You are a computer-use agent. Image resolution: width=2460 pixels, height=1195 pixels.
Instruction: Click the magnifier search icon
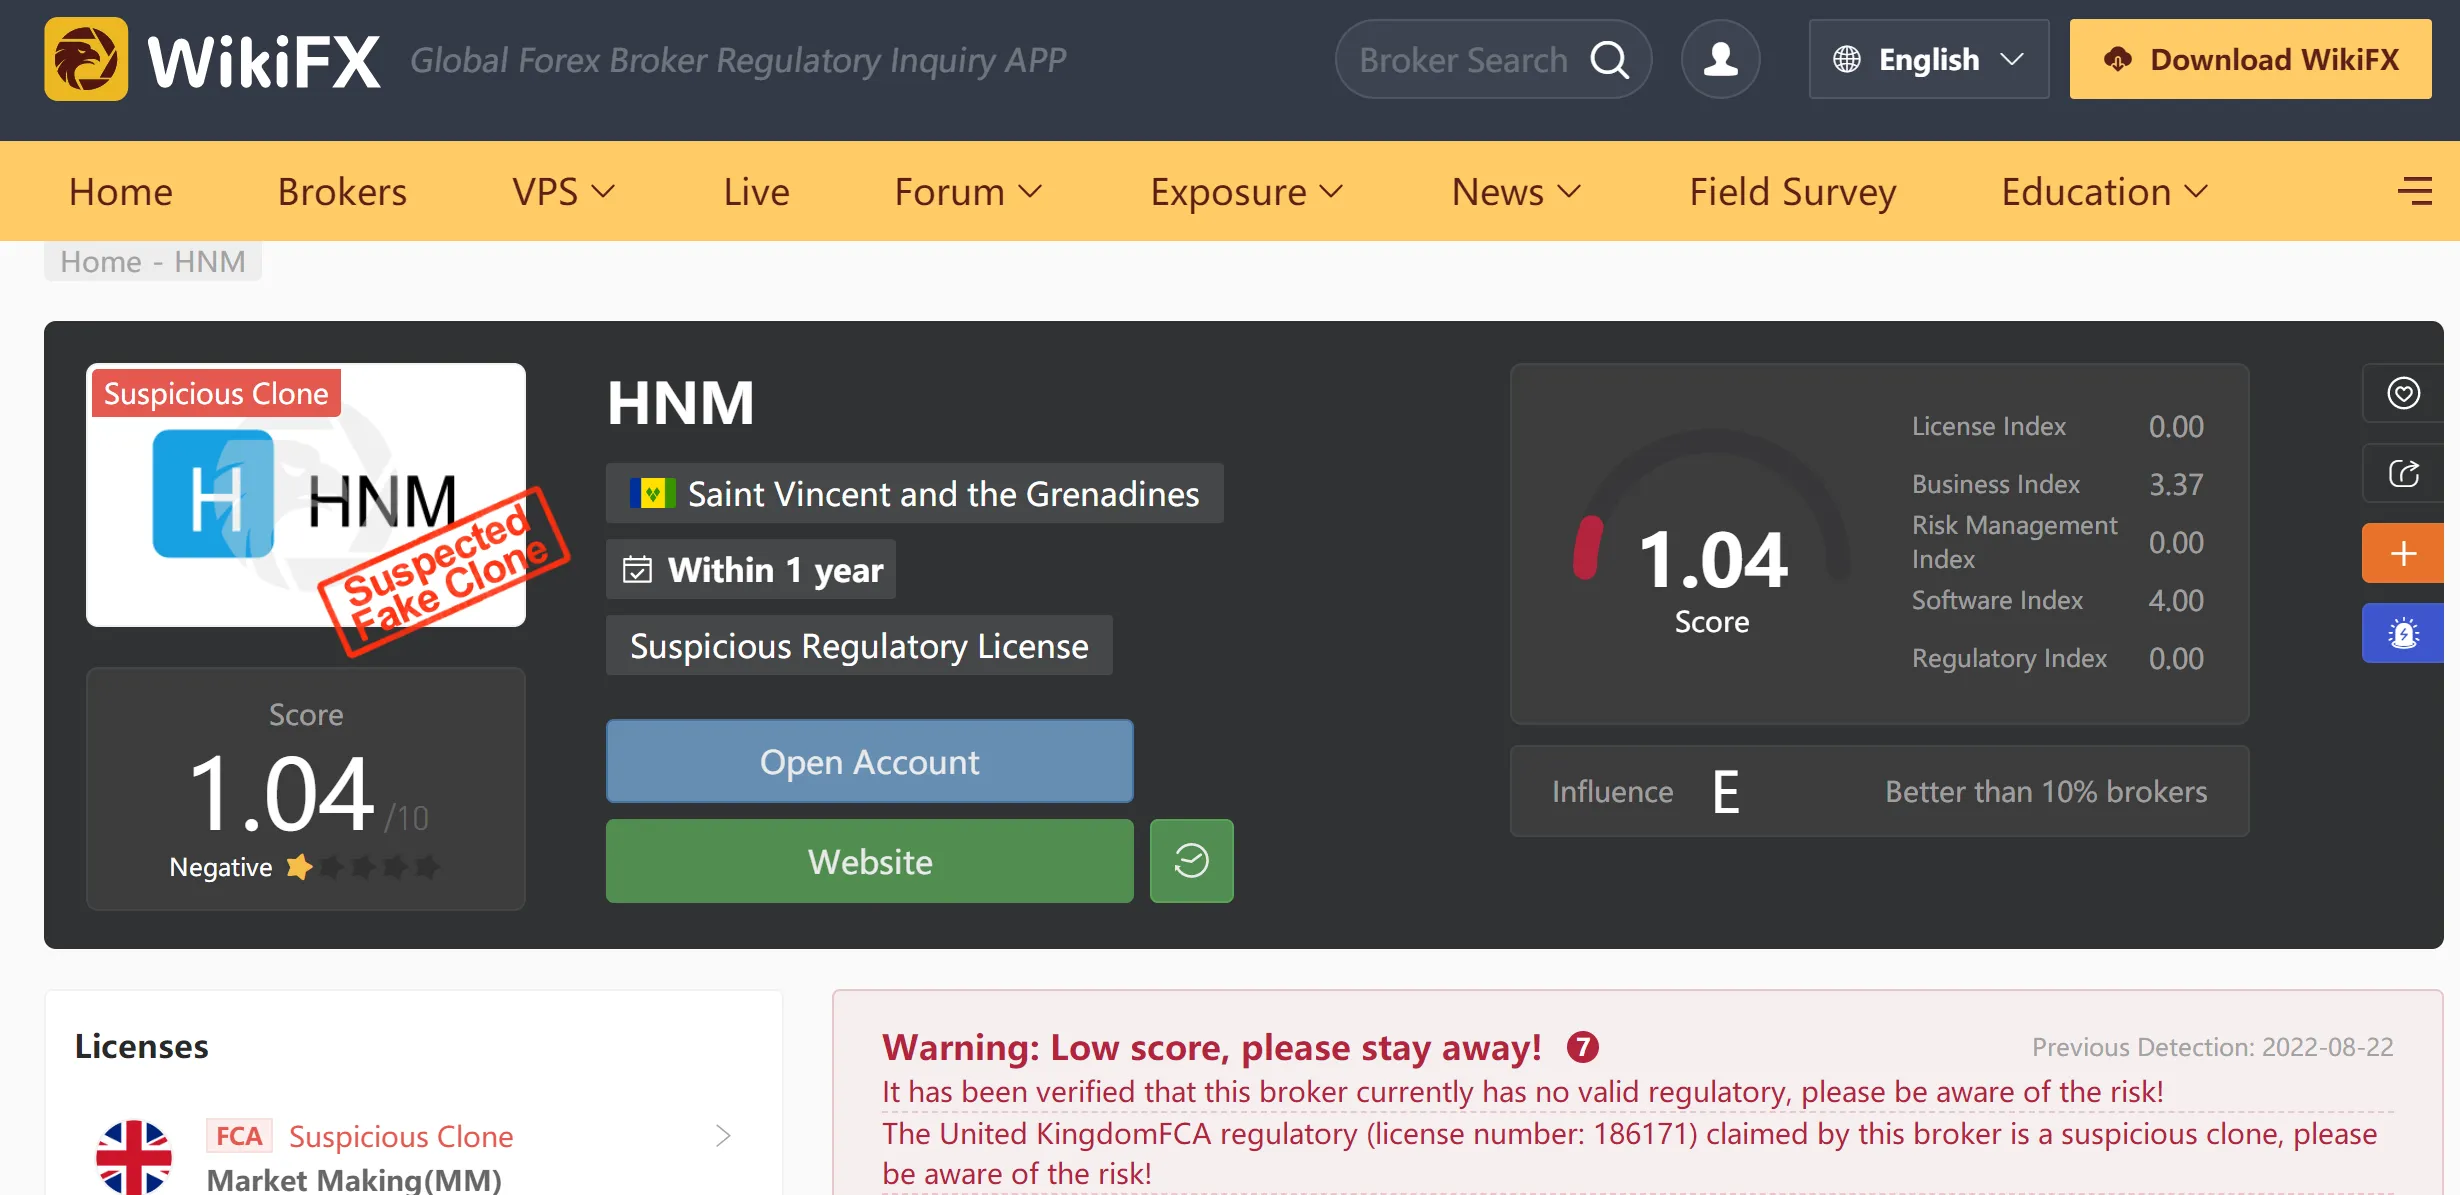(1609, 60)
